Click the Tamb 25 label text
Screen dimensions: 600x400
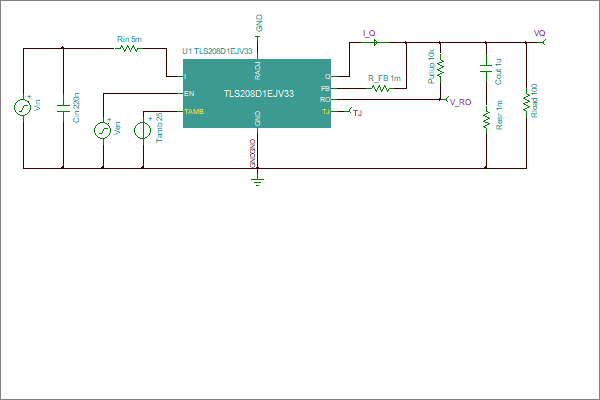[160, 127]
